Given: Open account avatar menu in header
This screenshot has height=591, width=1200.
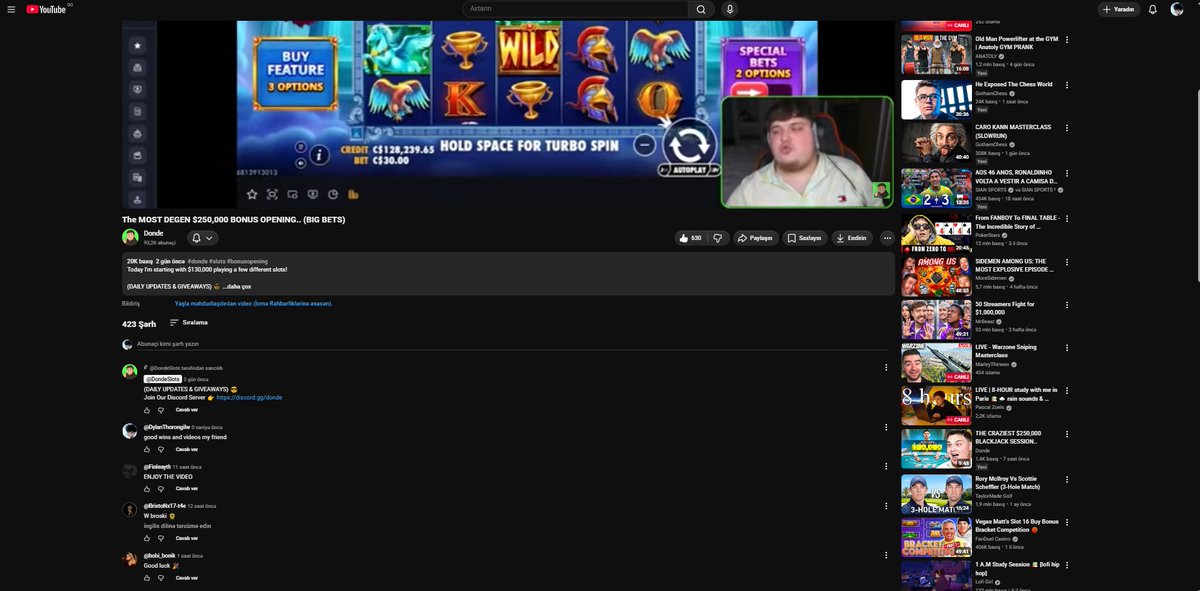Looking at the screenshot, I should click(1177, 9).
